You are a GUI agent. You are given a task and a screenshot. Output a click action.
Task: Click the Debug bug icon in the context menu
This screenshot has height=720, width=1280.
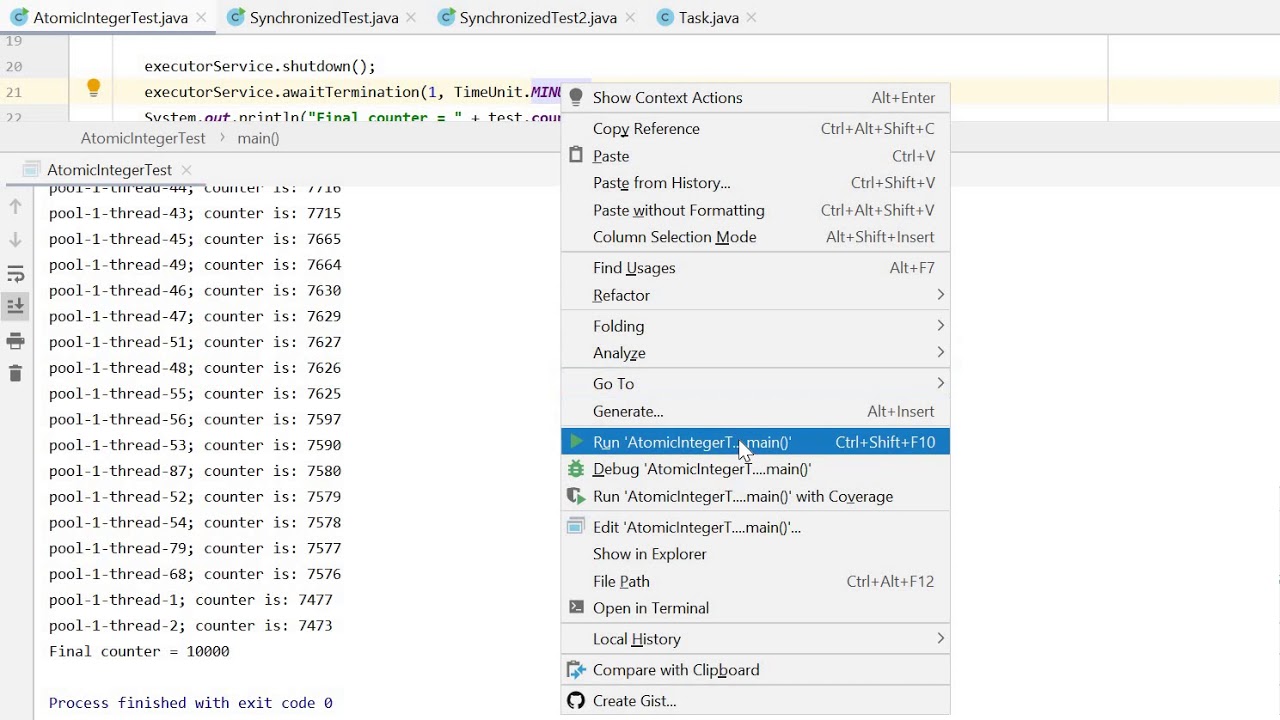[x=575, y=469]
